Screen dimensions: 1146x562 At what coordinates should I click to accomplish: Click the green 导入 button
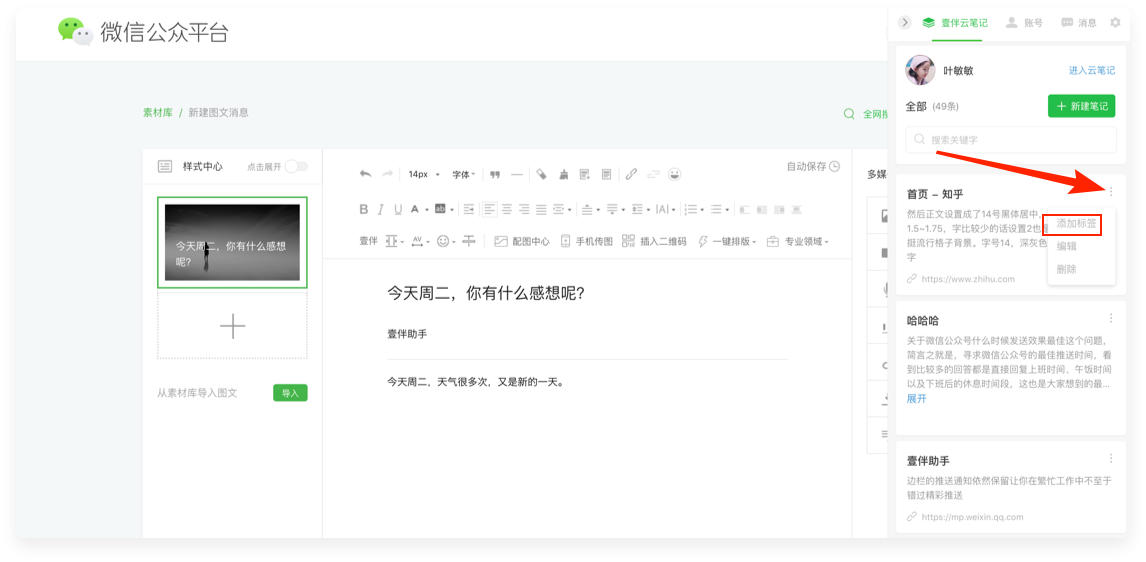tap(290, 392)
